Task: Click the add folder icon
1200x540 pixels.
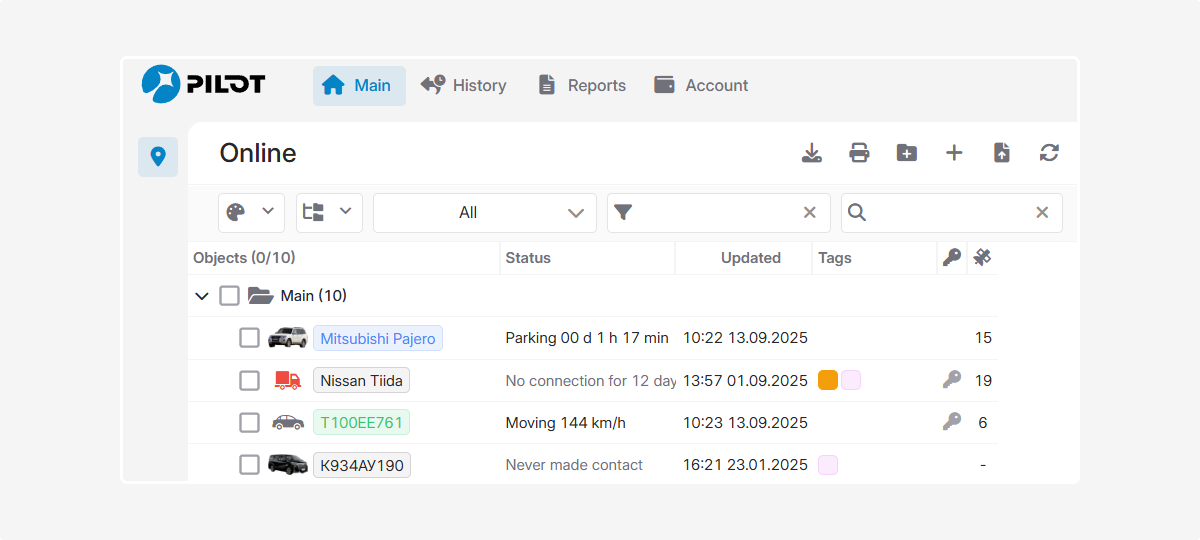Action: 907,153
